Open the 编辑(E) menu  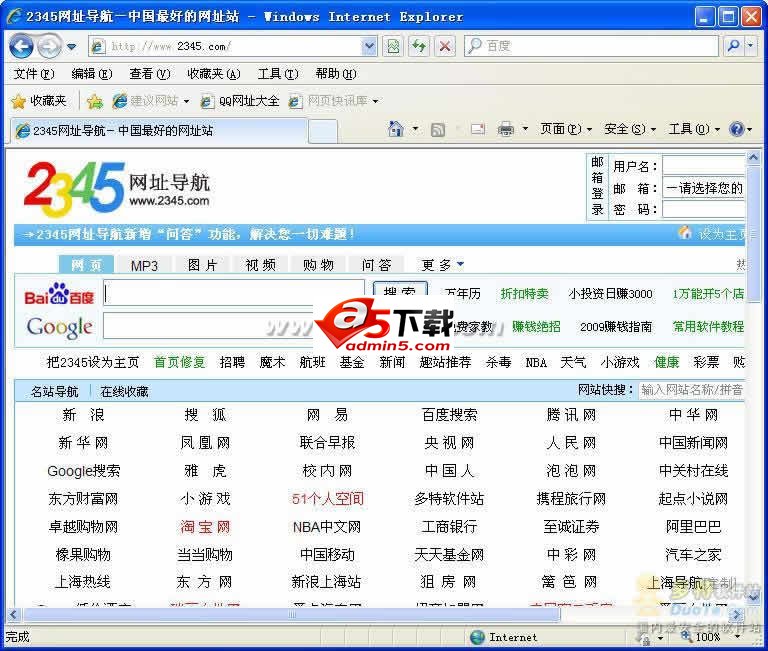coord(92,74)
